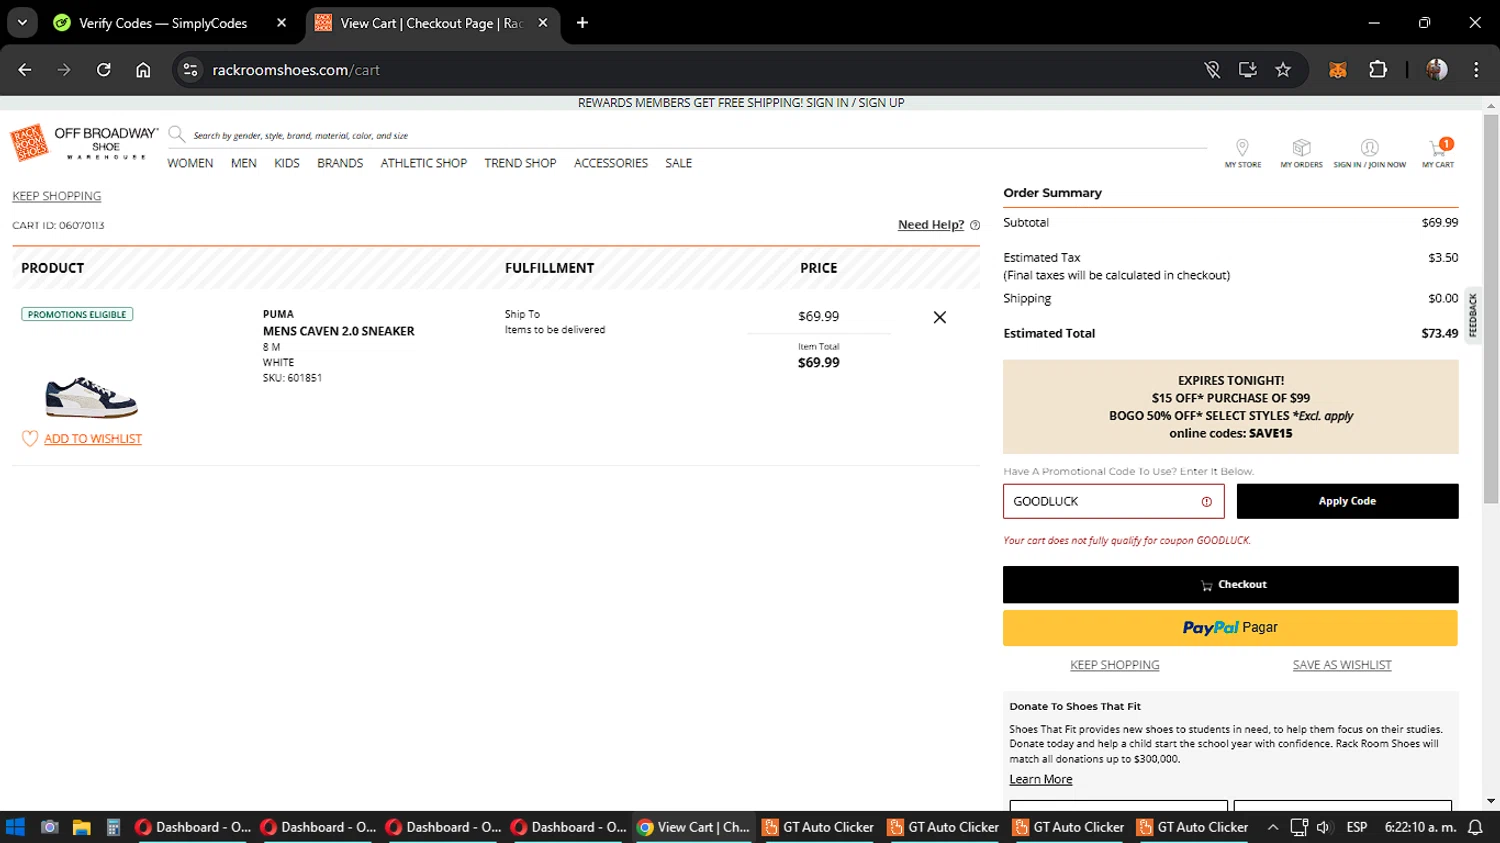1500x843 pixels.
Task: Click the Apply Code button
Action: [1347, 501]
